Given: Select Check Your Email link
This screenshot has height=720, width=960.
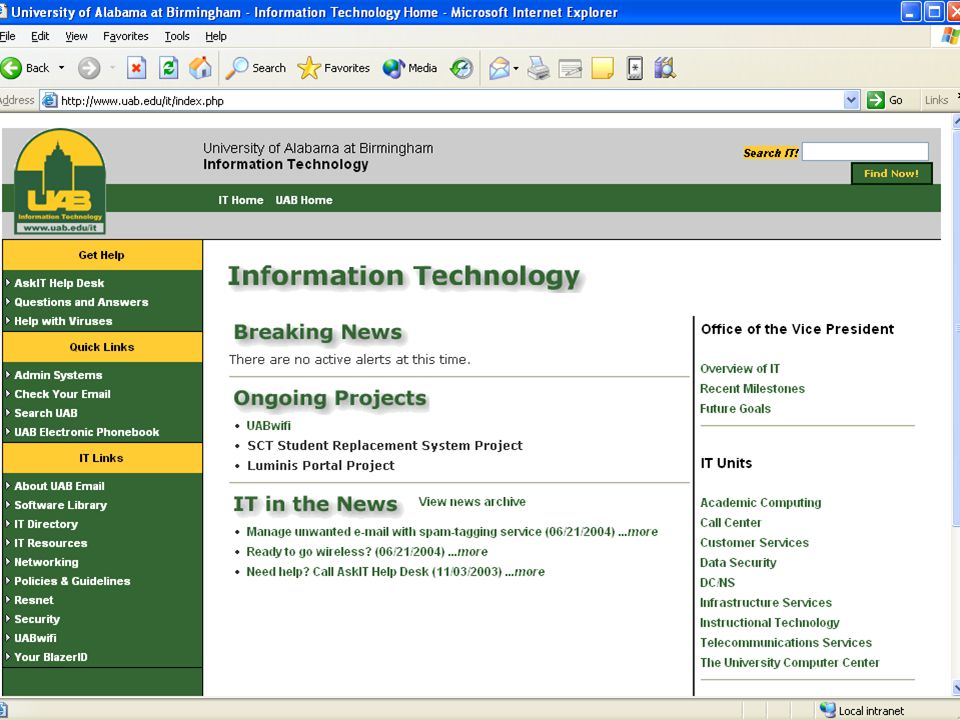Looking at the screenshot, I should [x=62, y=394].
